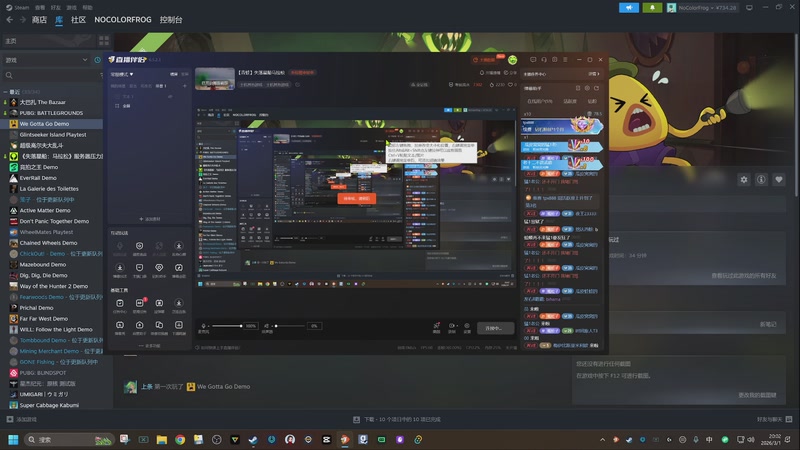Open settings icon beside the 开播中 button

(x=466, y=326)
